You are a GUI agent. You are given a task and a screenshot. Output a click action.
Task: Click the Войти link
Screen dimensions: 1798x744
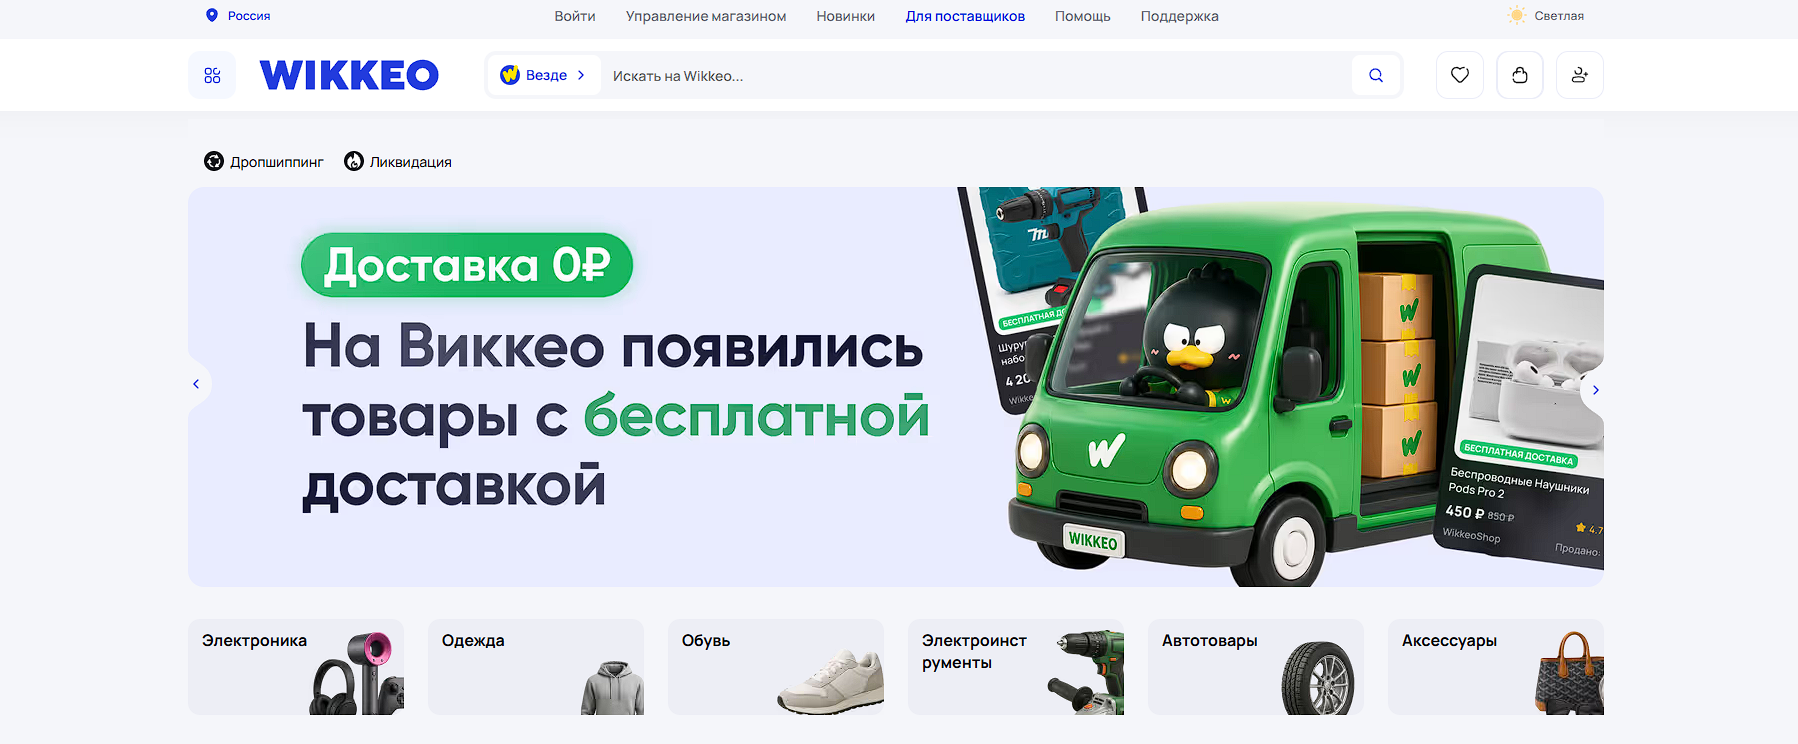(575, 16)
